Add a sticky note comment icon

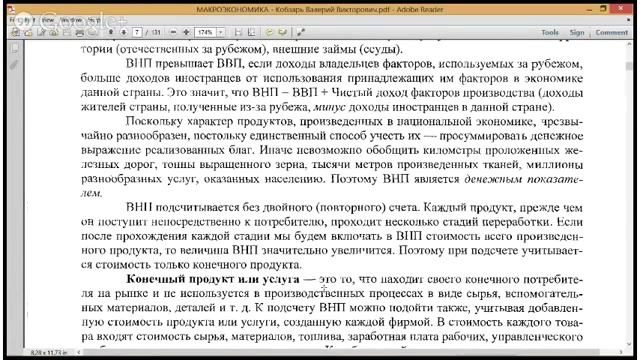point(269,32)
